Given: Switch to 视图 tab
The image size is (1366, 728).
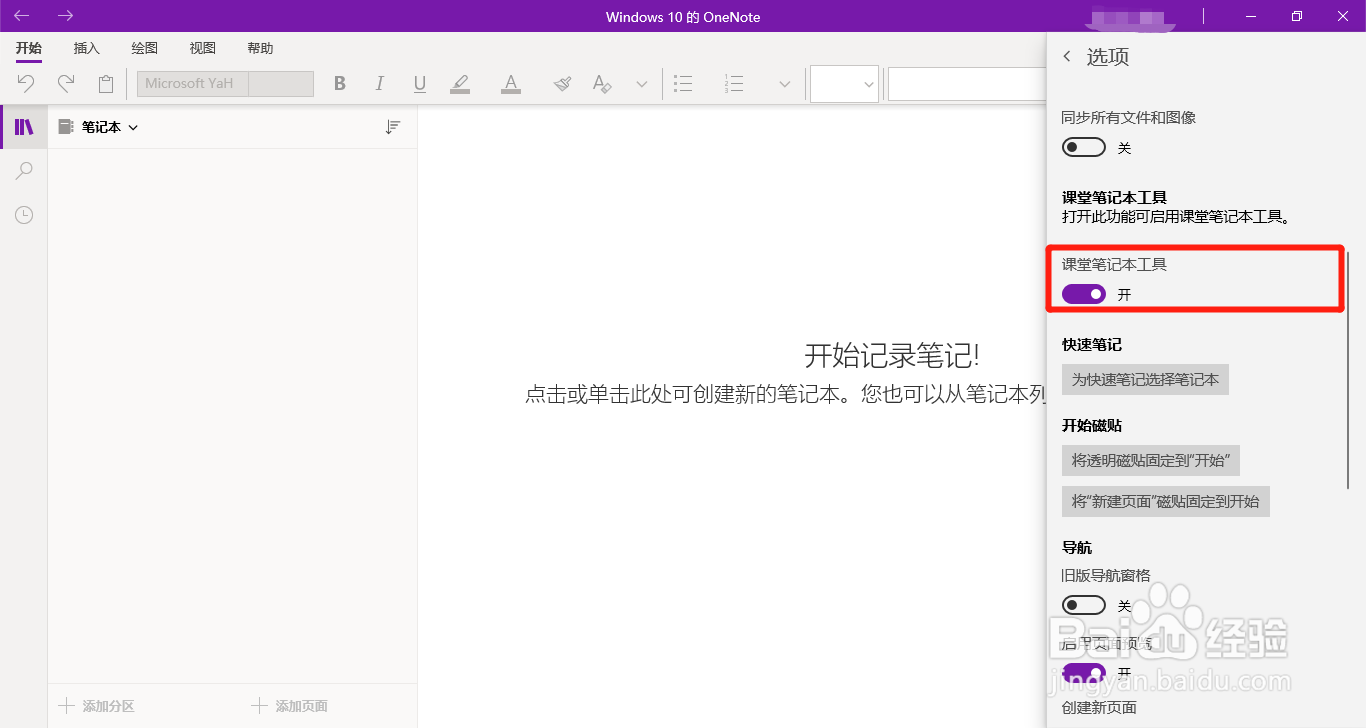Looking at the screenshot, I should click(203, 48).
